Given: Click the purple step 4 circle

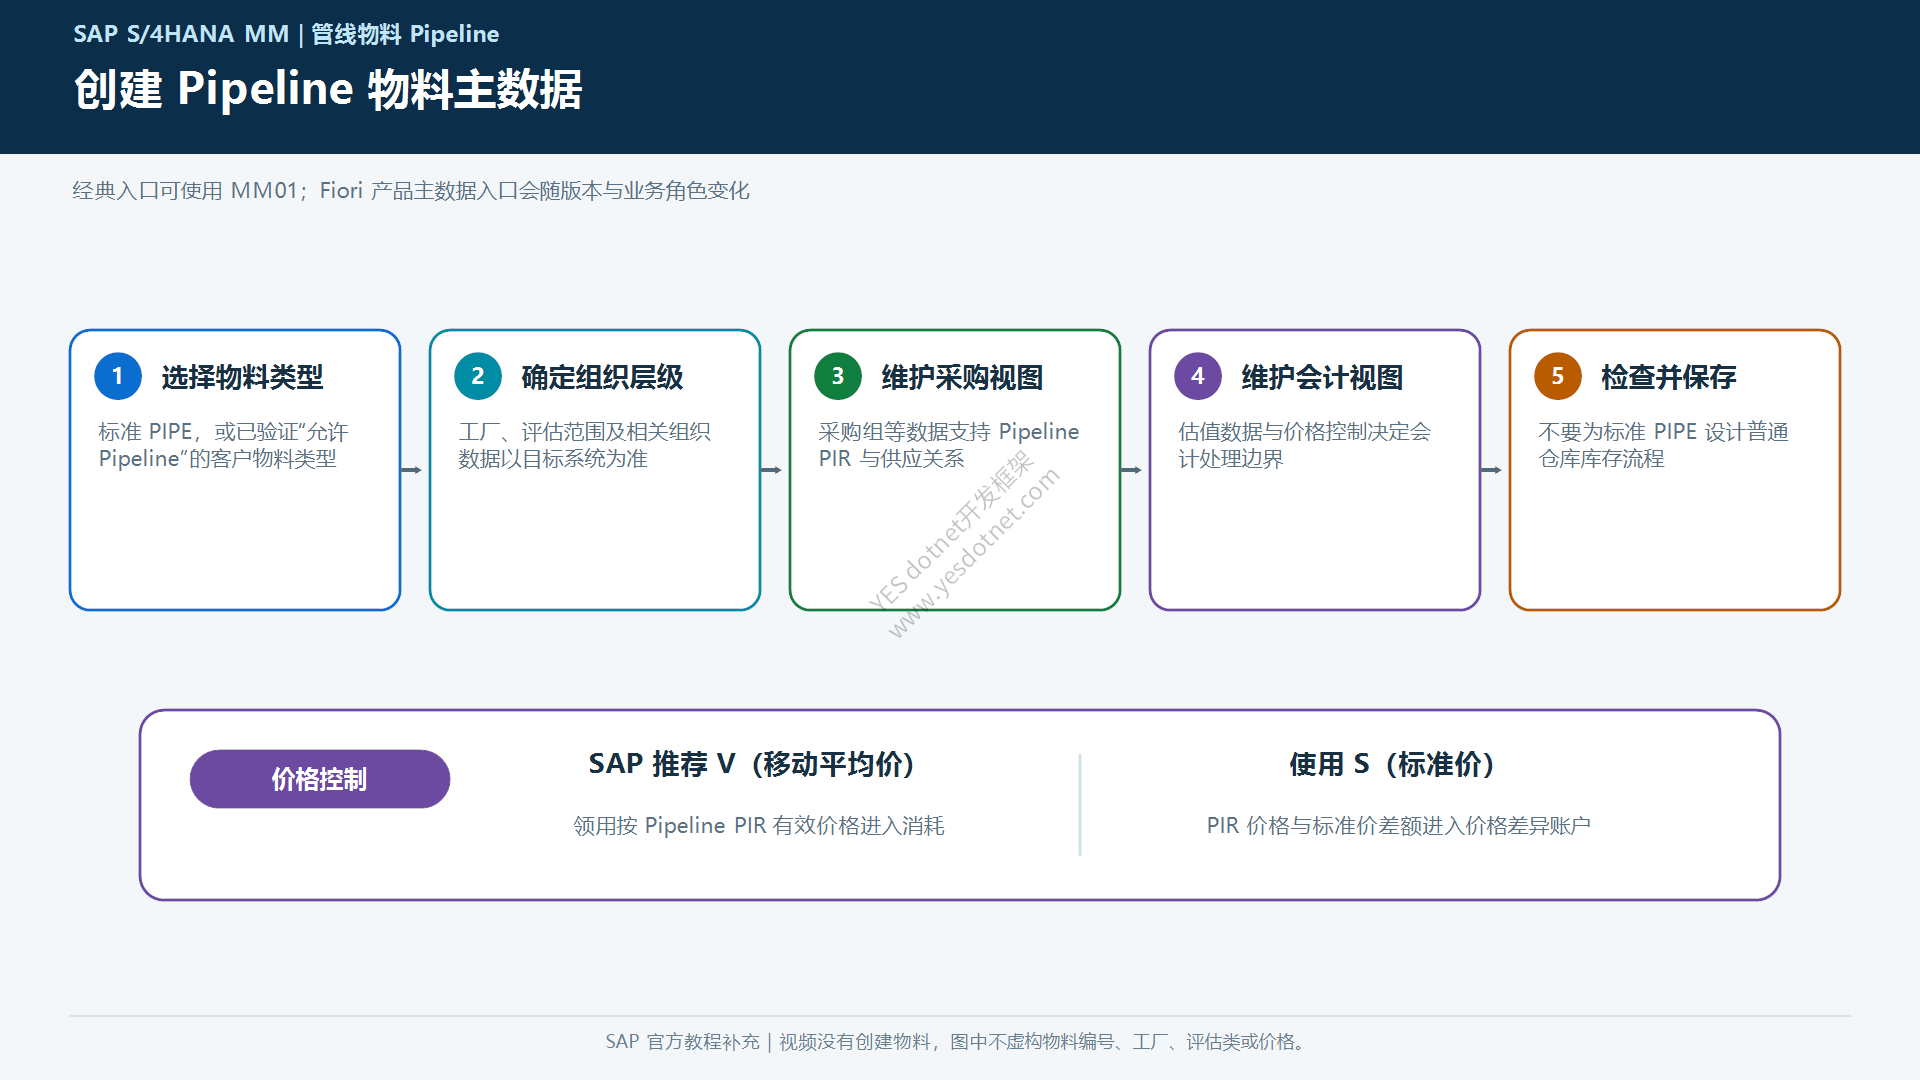Looking at the screenshot, I should pos(1198,376).
